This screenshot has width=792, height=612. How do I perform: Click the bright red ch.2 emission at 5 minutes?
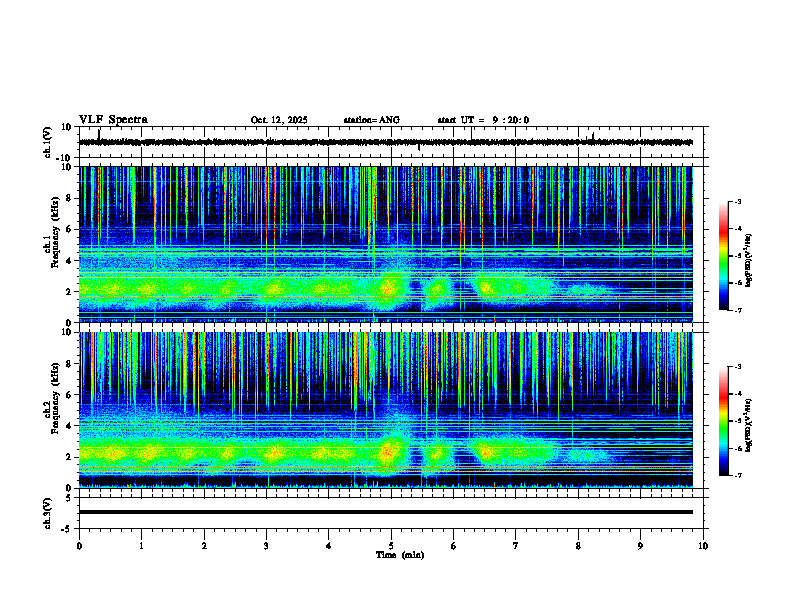point(387,451)
